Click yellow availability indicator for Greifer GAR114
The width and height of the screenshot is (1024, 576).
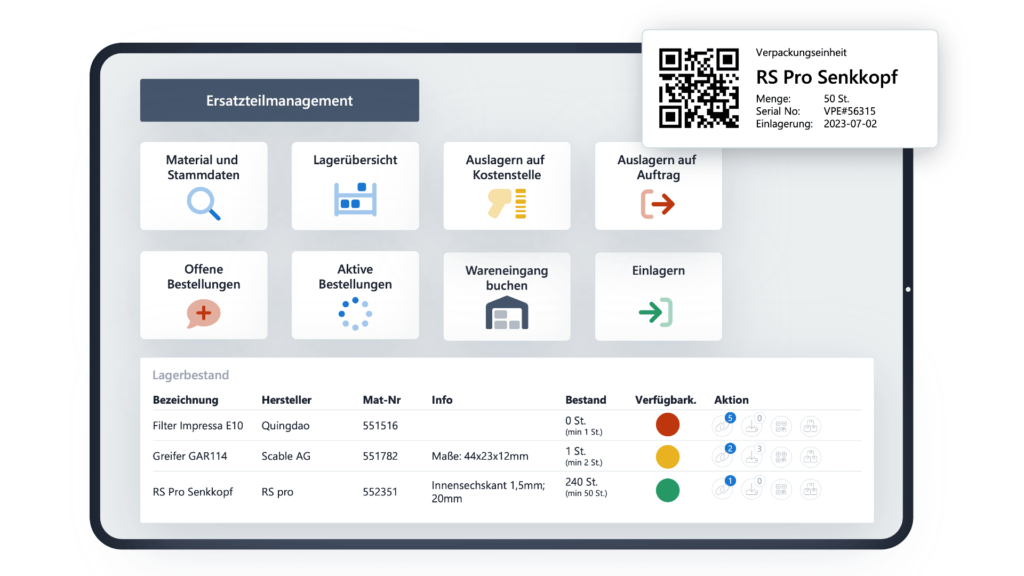point(667,457)
